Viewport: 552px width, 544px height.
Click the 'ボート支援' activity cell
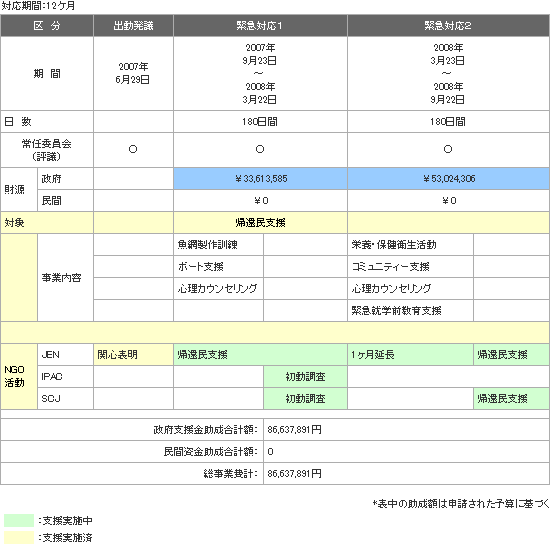point(218,267)
